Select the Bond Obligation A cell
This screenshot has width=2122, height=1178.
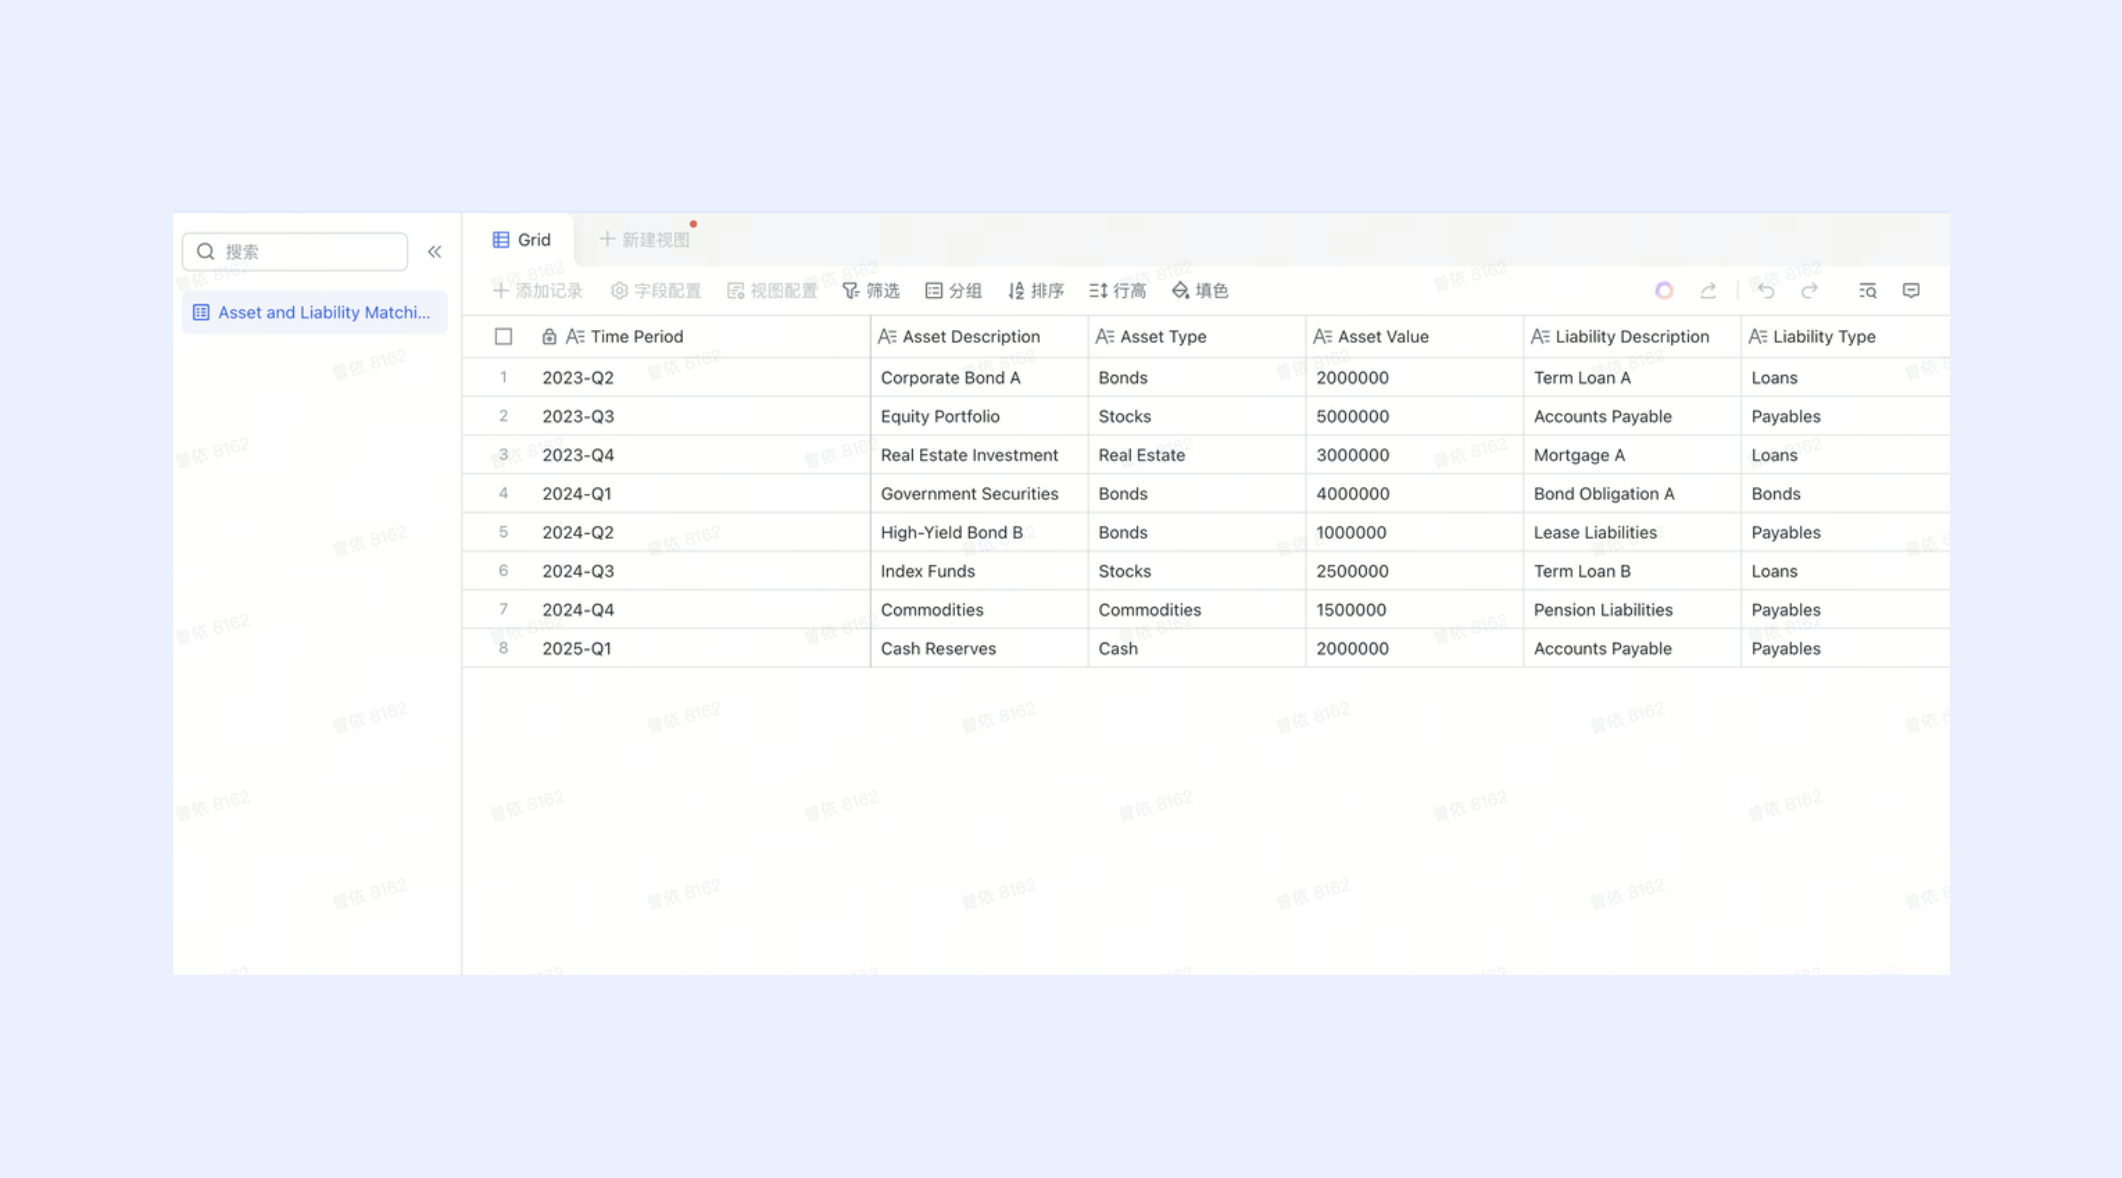[x=1632, y=494]
